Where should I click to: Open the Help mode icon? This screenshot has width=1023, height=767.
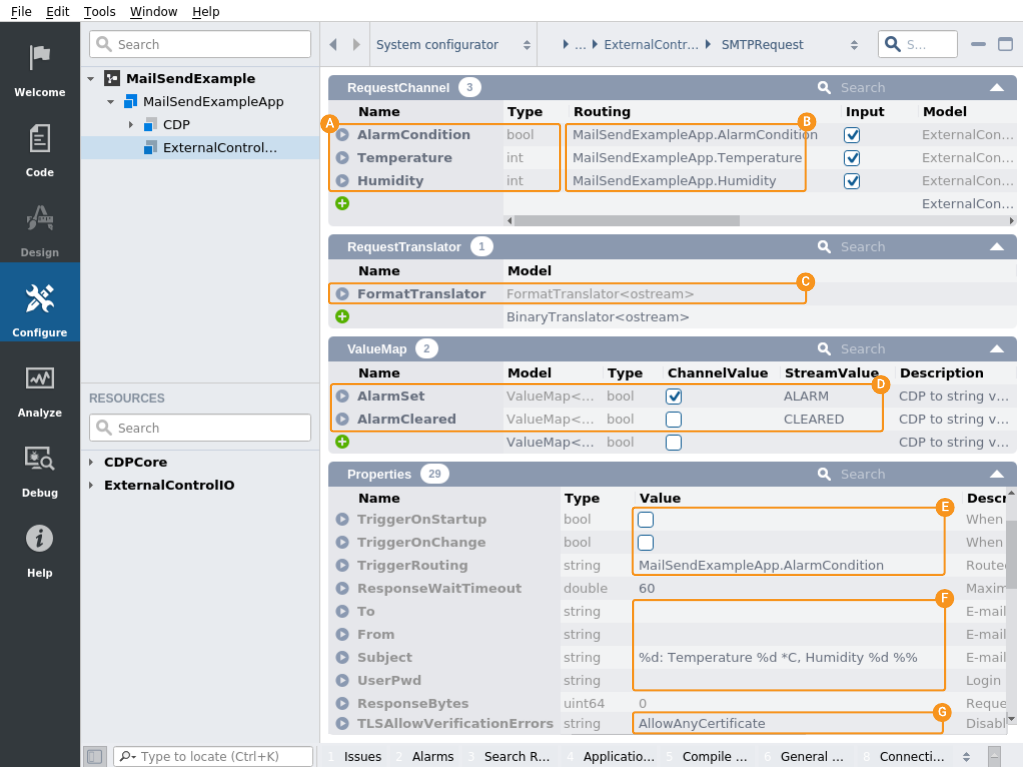point(39,550)
